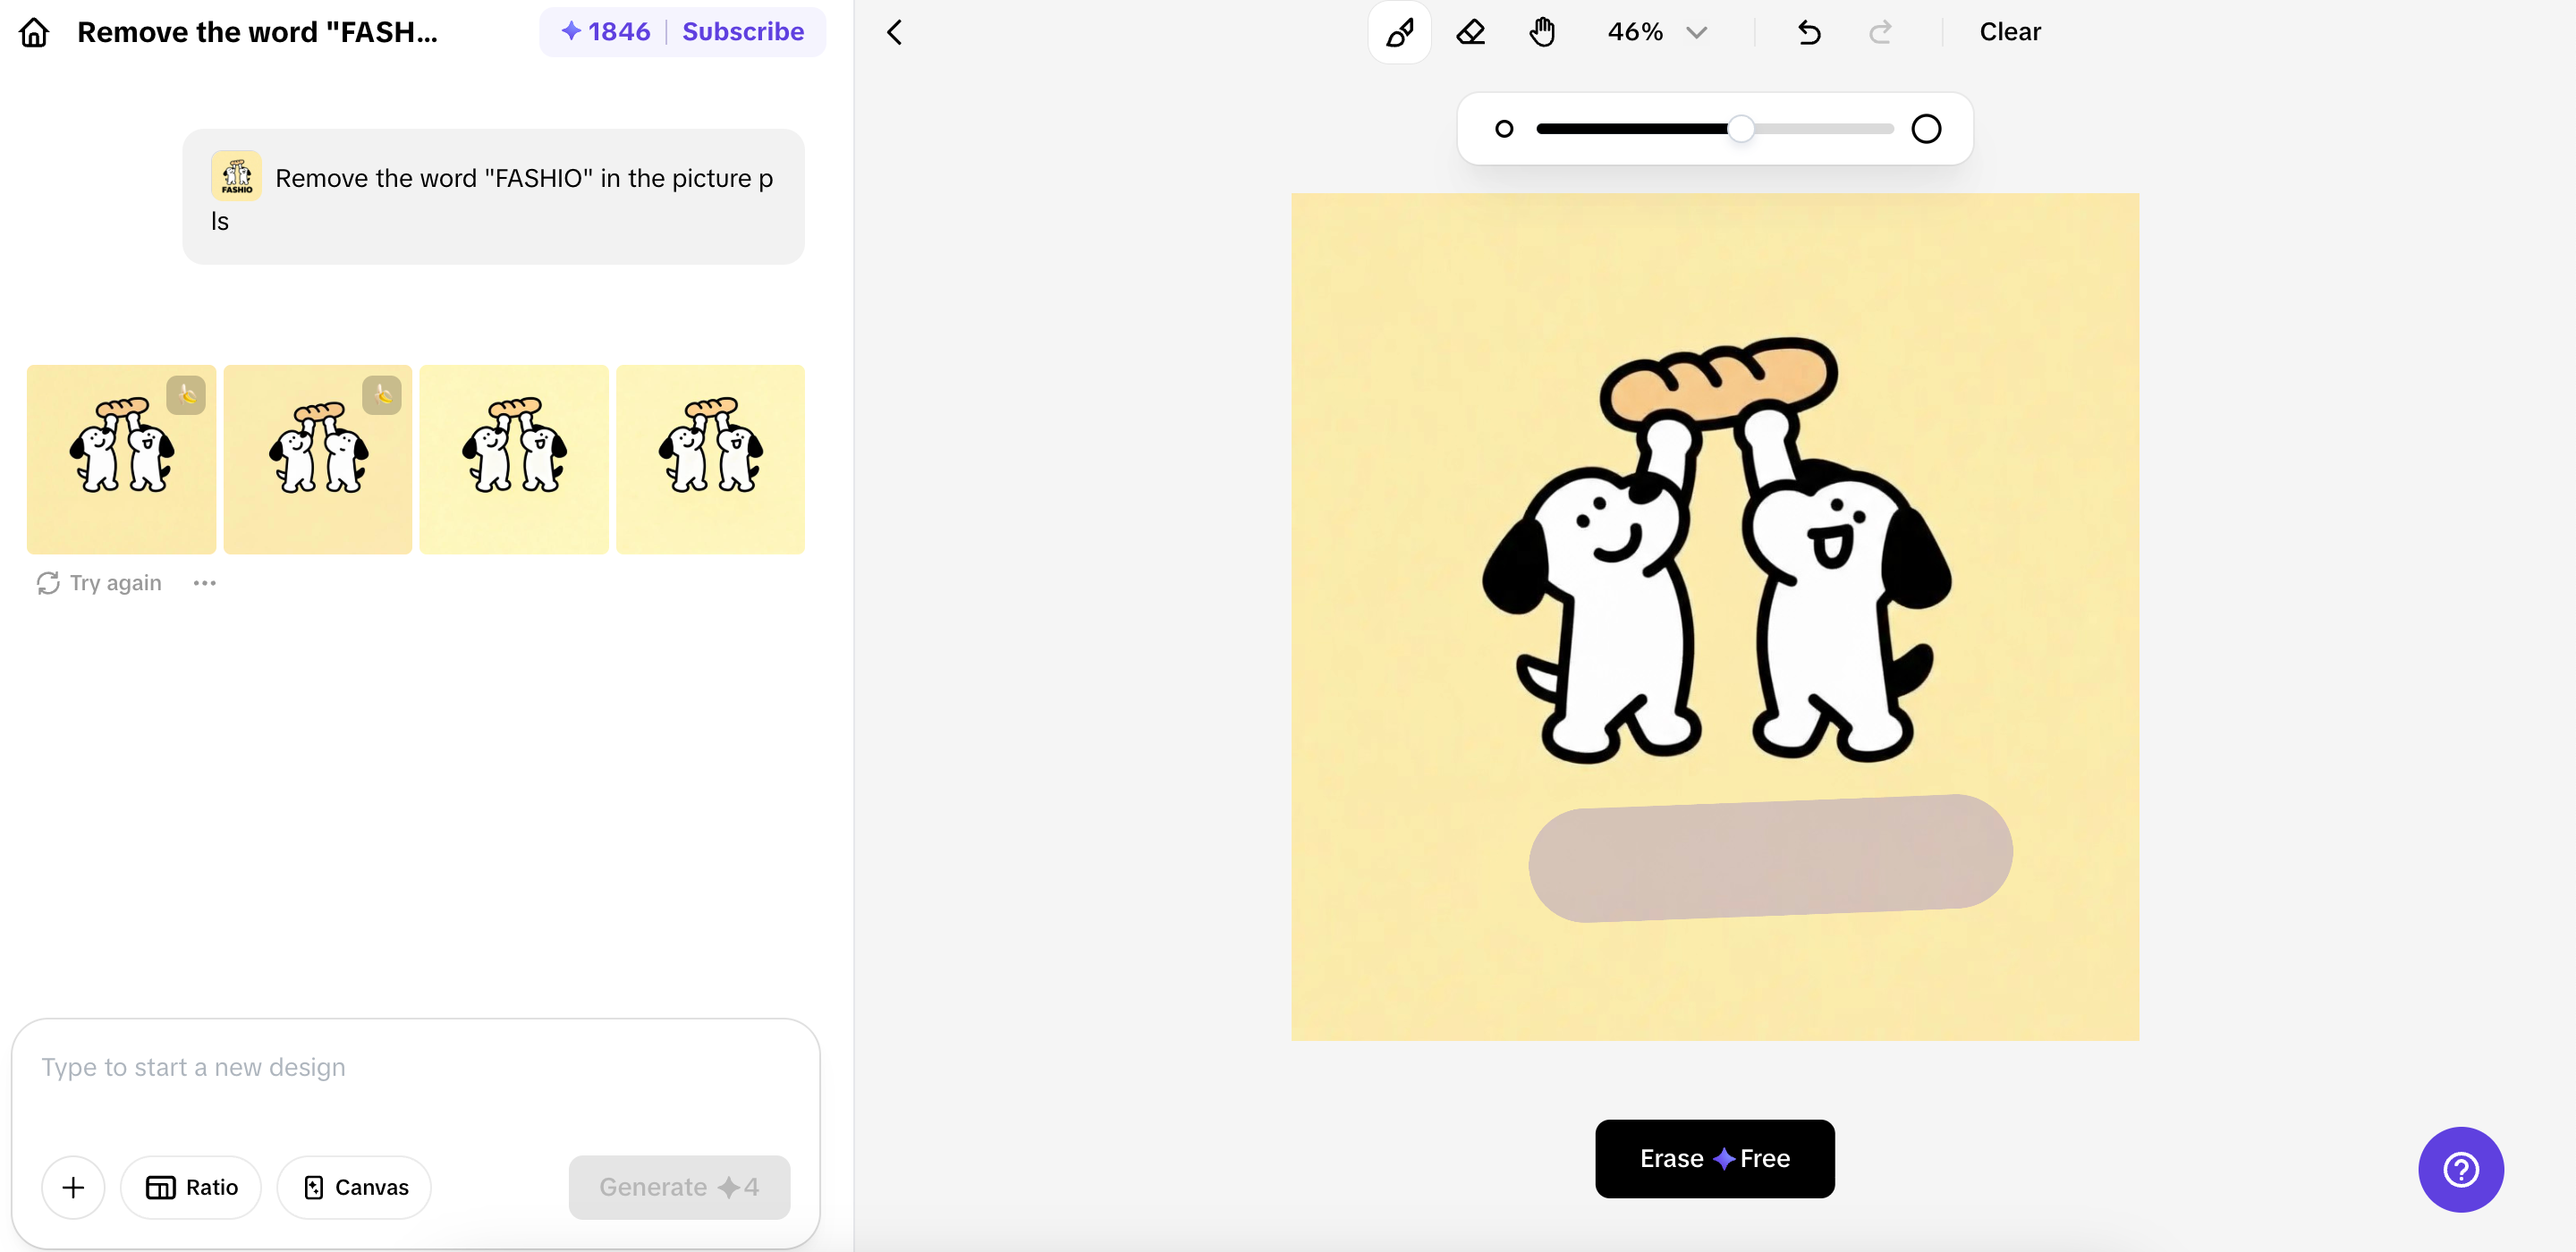Undo the last brush stroke
Image resolution: width=2576 pixels, height=1252 pixels.
click(x=1808, y=32)
